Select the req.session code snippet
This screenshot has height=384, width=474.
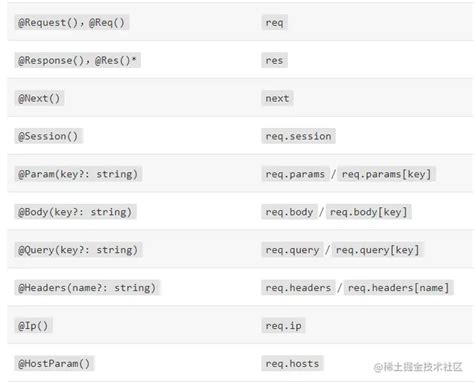298,136
